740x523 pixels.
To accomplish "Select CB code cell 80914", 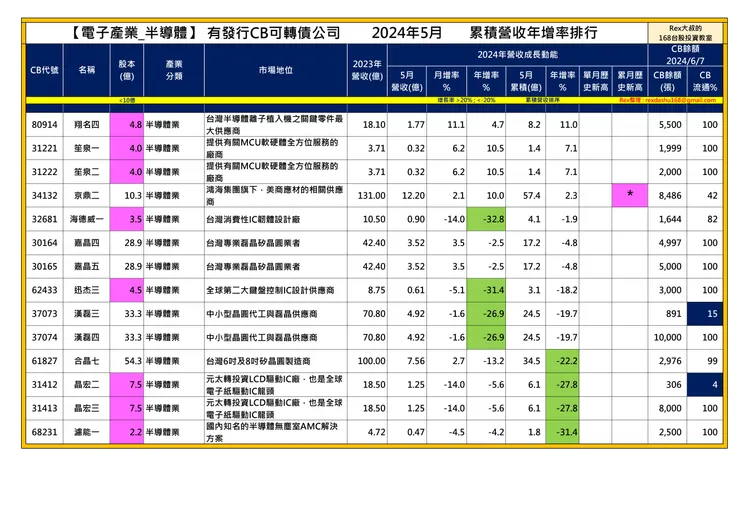I will (x=44, y=125).
